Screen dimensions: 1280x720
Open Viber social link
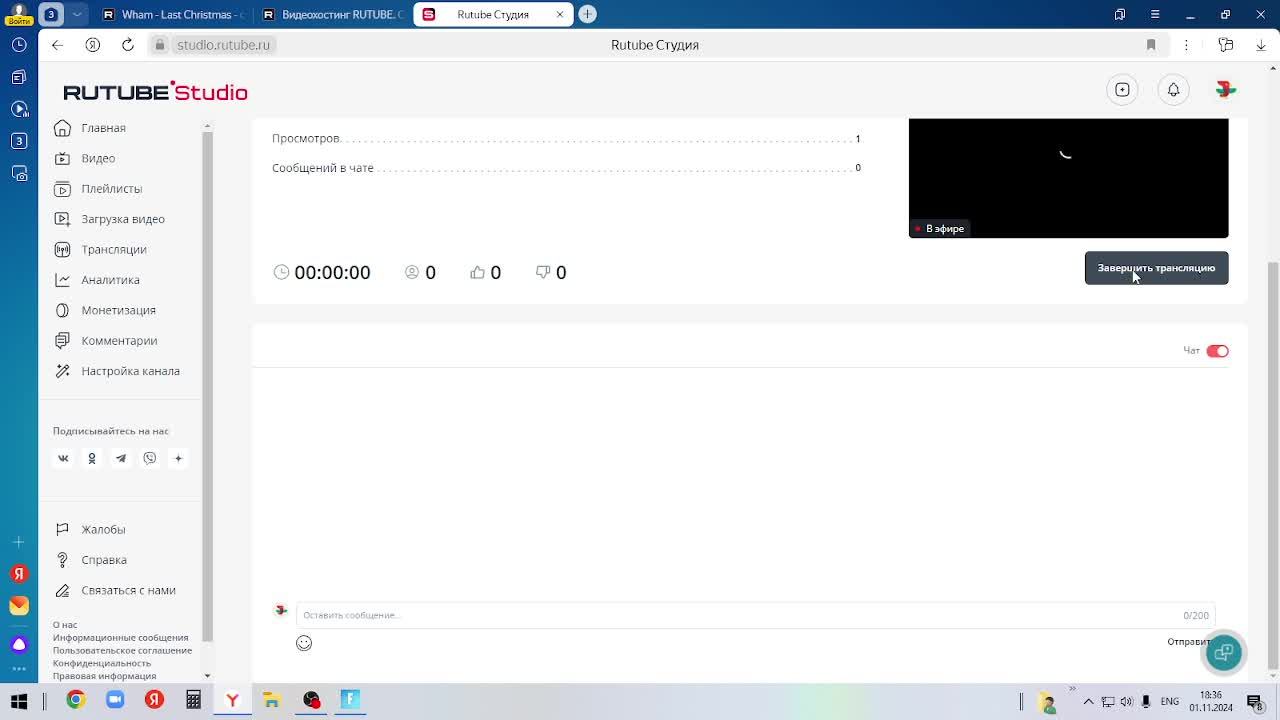(150, 458)
